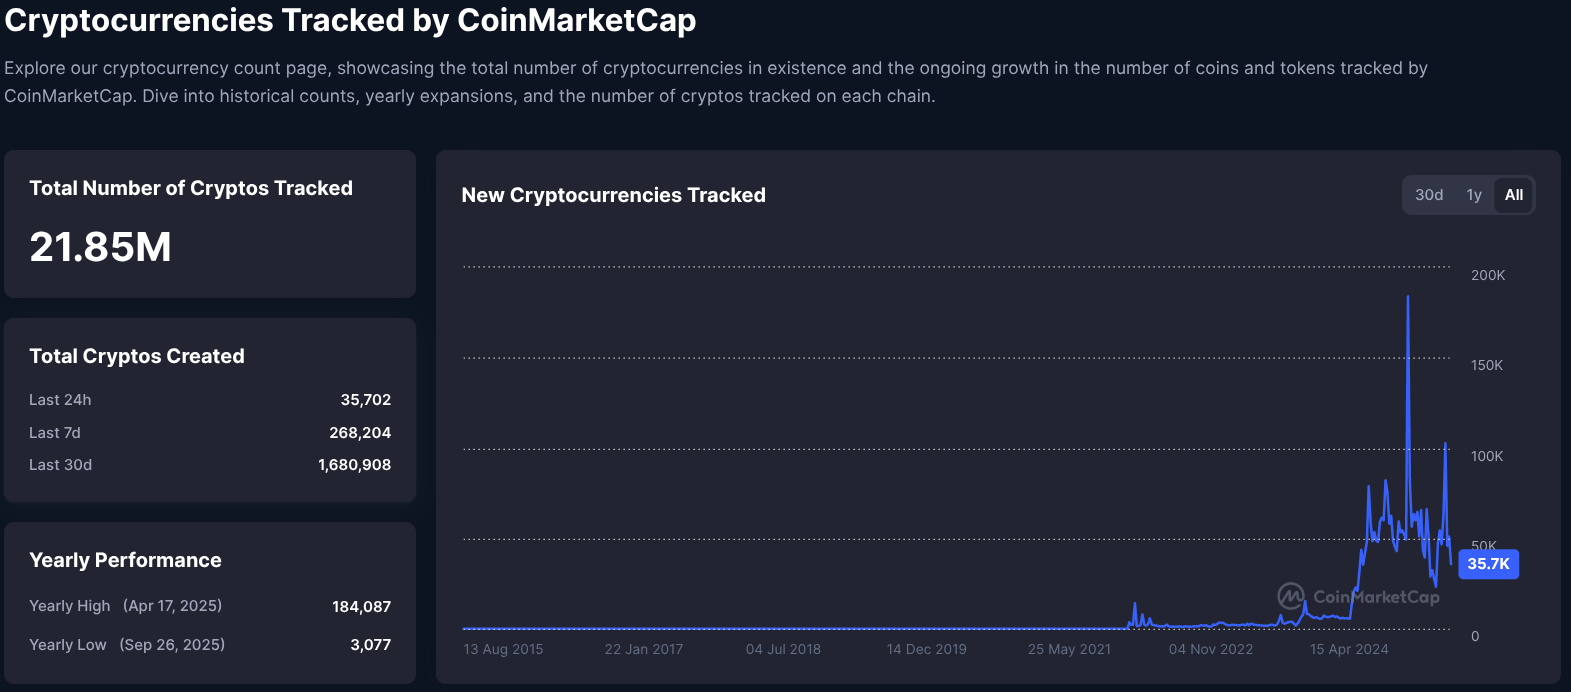Select the Last 30d value 1,680,908
The image size is (1571, 692).
pos(354,464)
